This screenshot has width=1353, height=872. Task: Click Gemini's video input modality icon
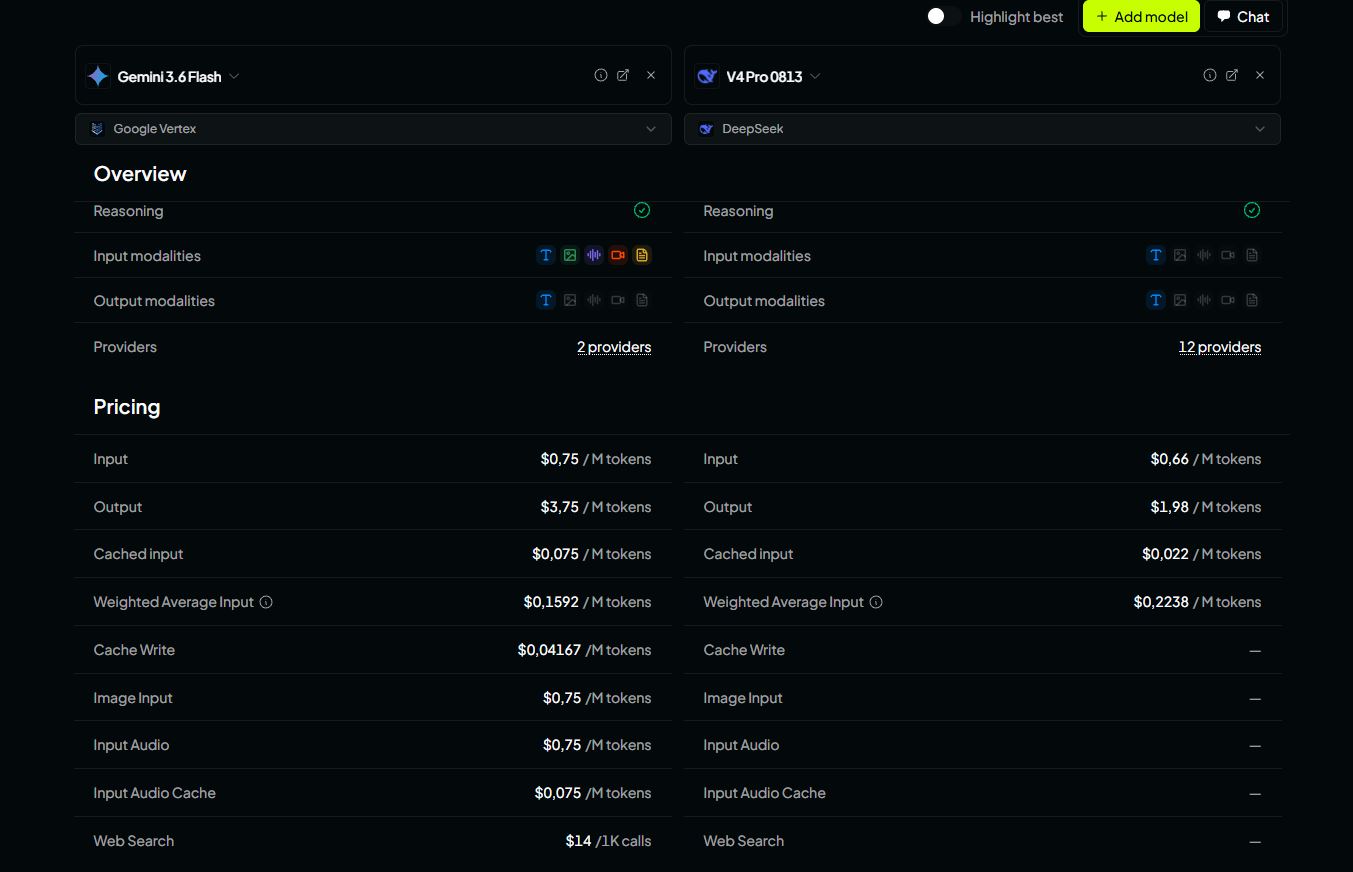(x=618, y=255)
